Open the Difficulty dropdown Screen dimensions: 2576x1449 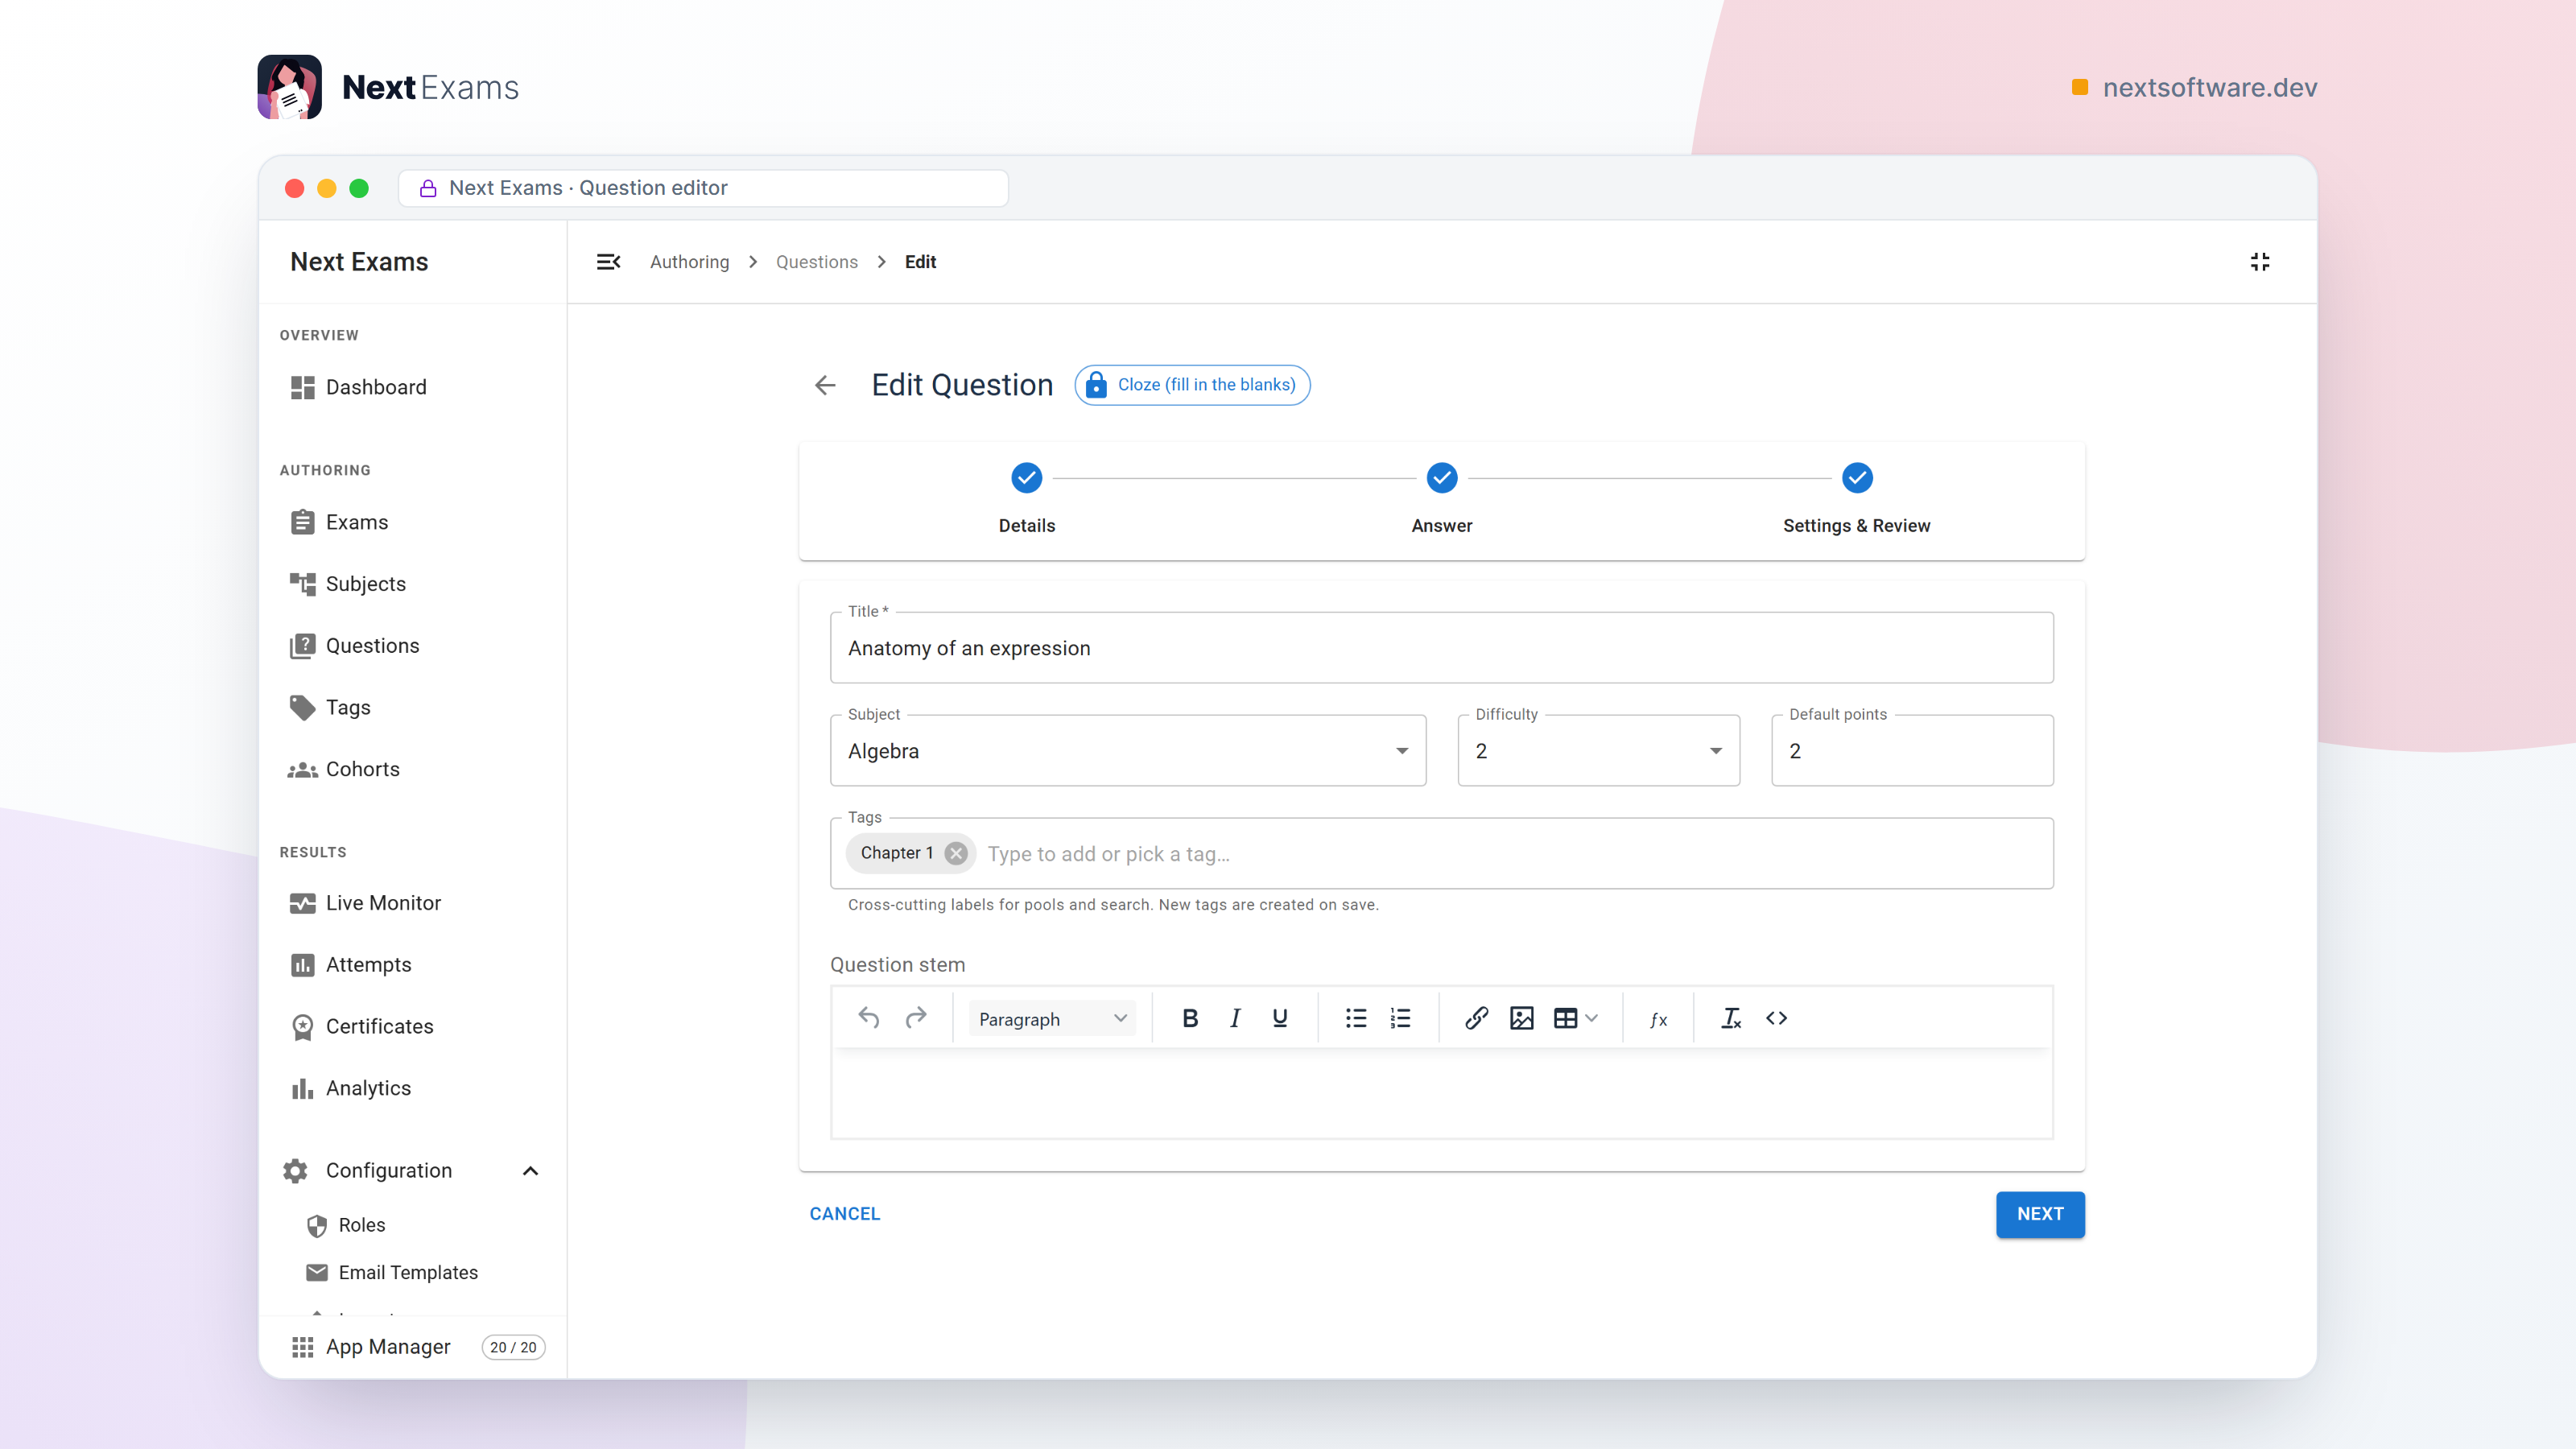(x=1598, y=750)
